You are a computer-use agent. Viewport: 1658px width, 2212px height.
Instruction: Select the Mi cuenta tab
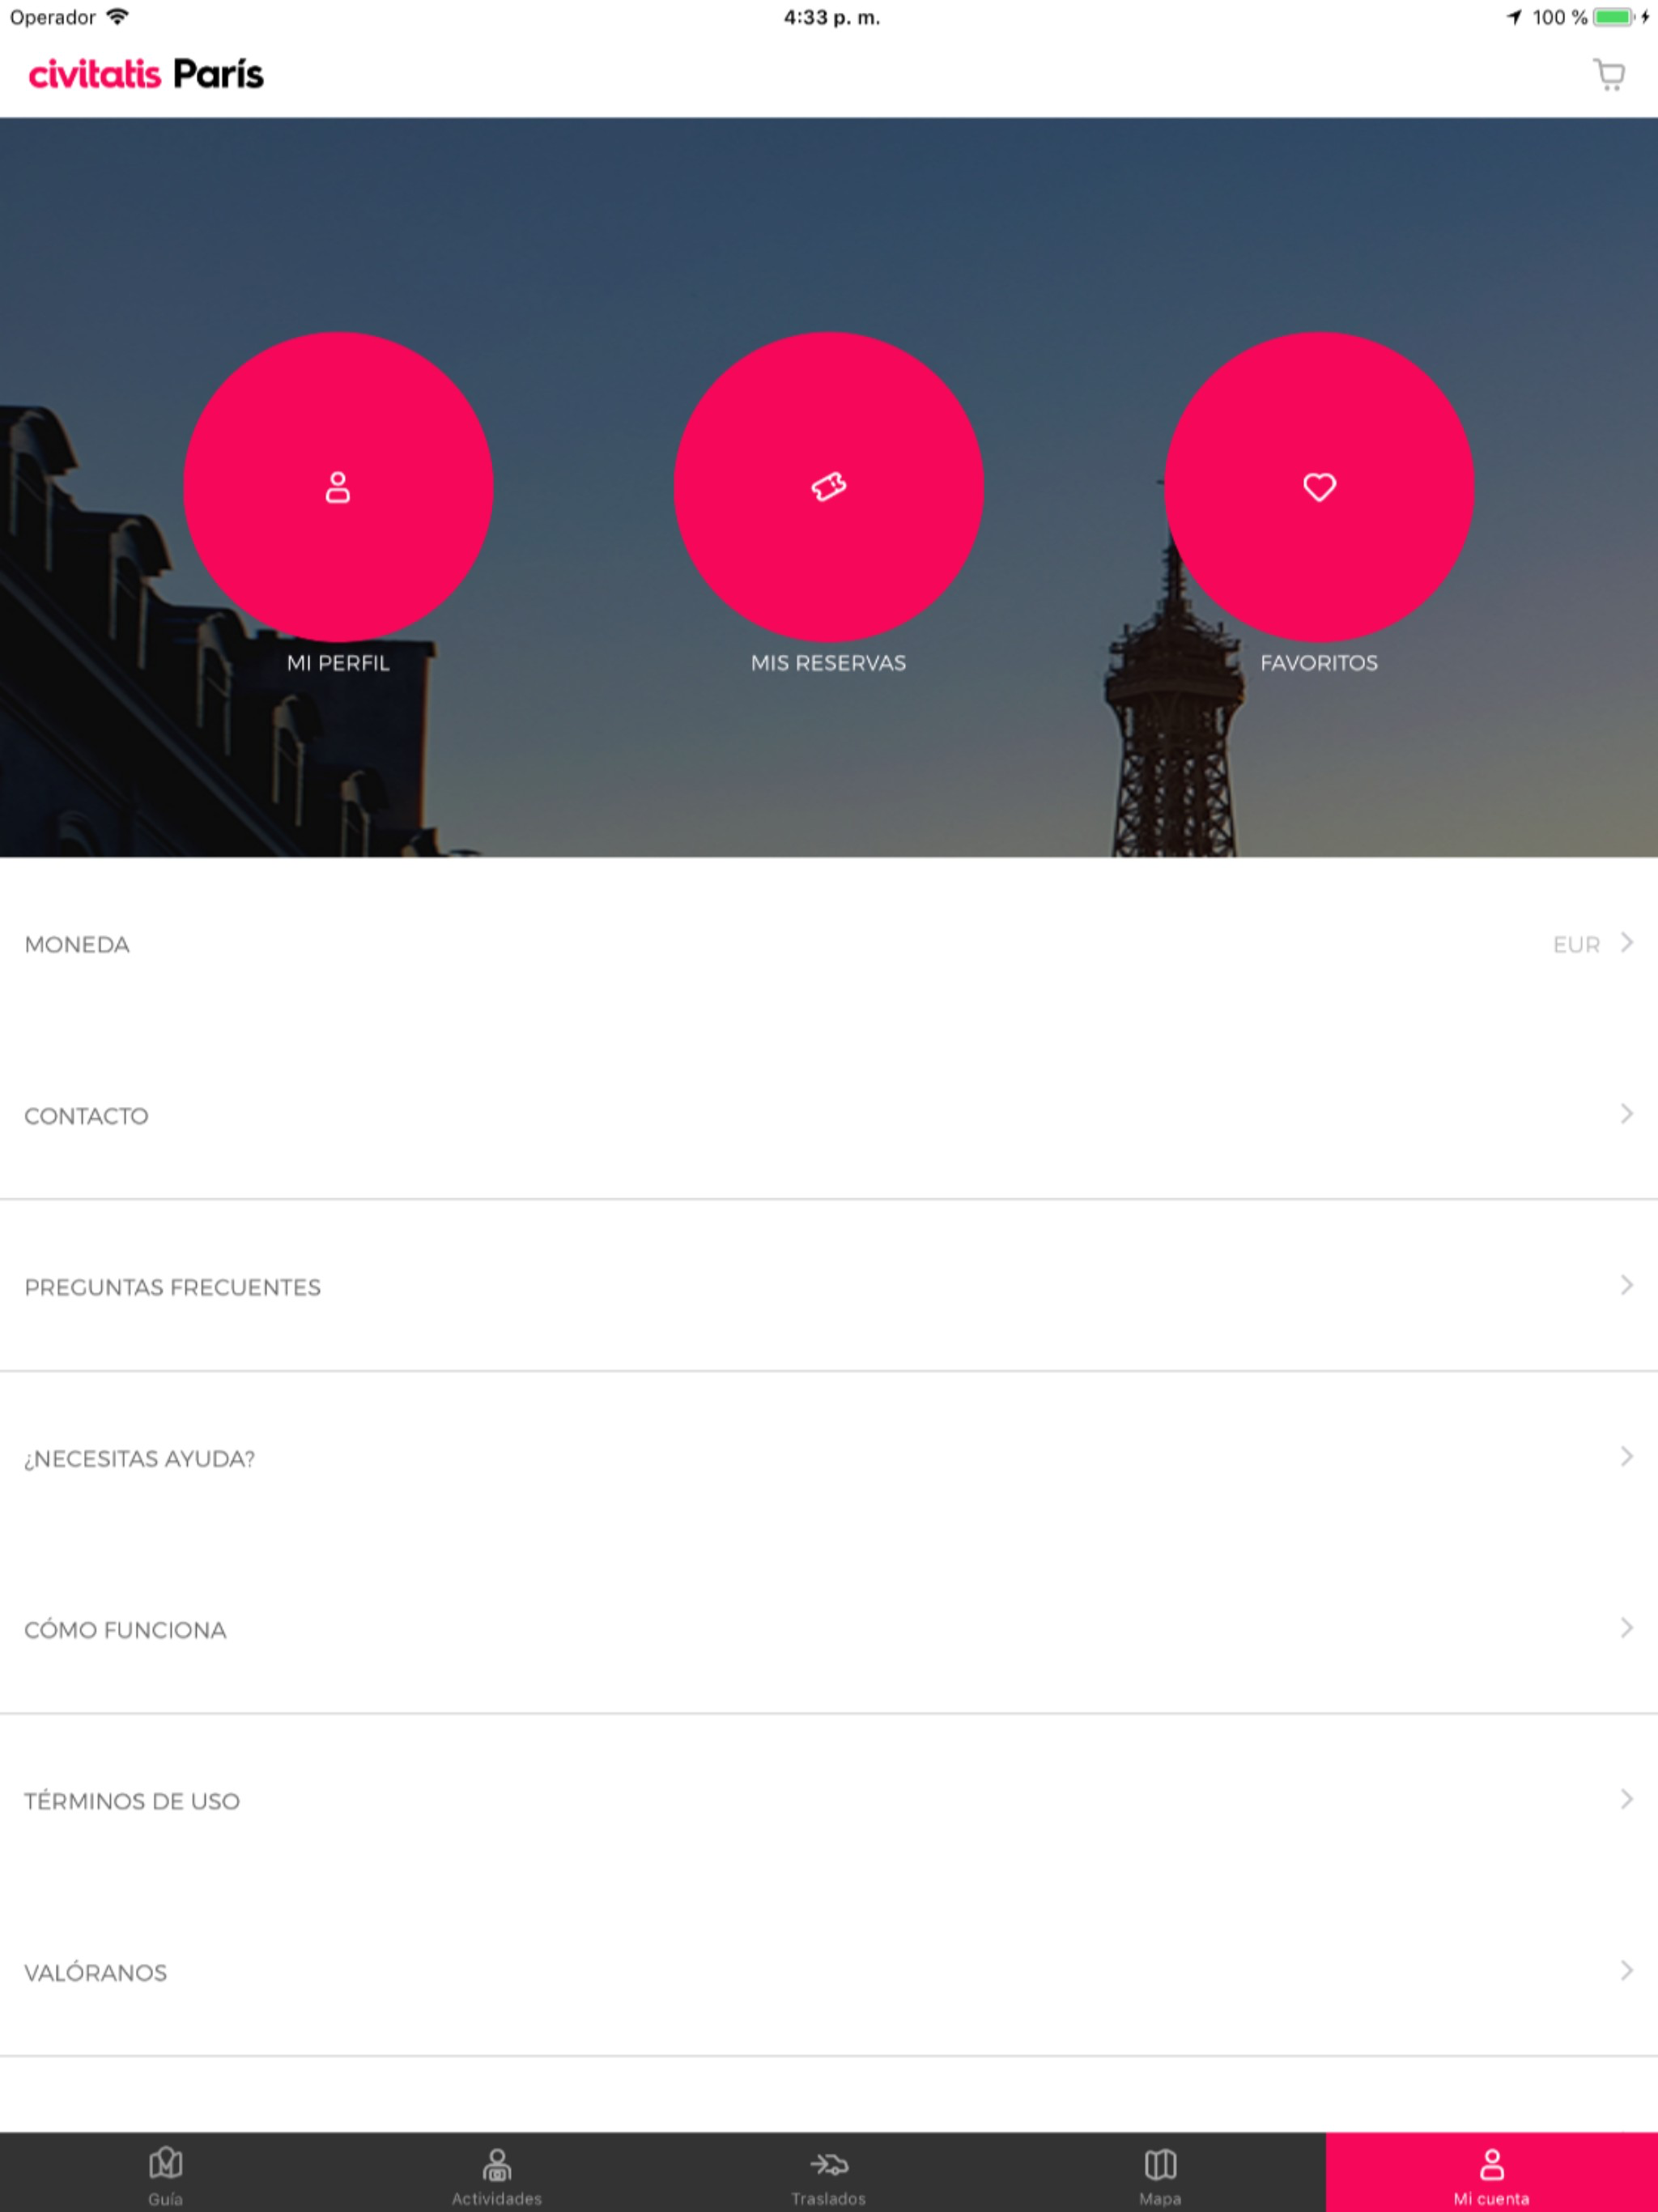tap(1491, 2174)
